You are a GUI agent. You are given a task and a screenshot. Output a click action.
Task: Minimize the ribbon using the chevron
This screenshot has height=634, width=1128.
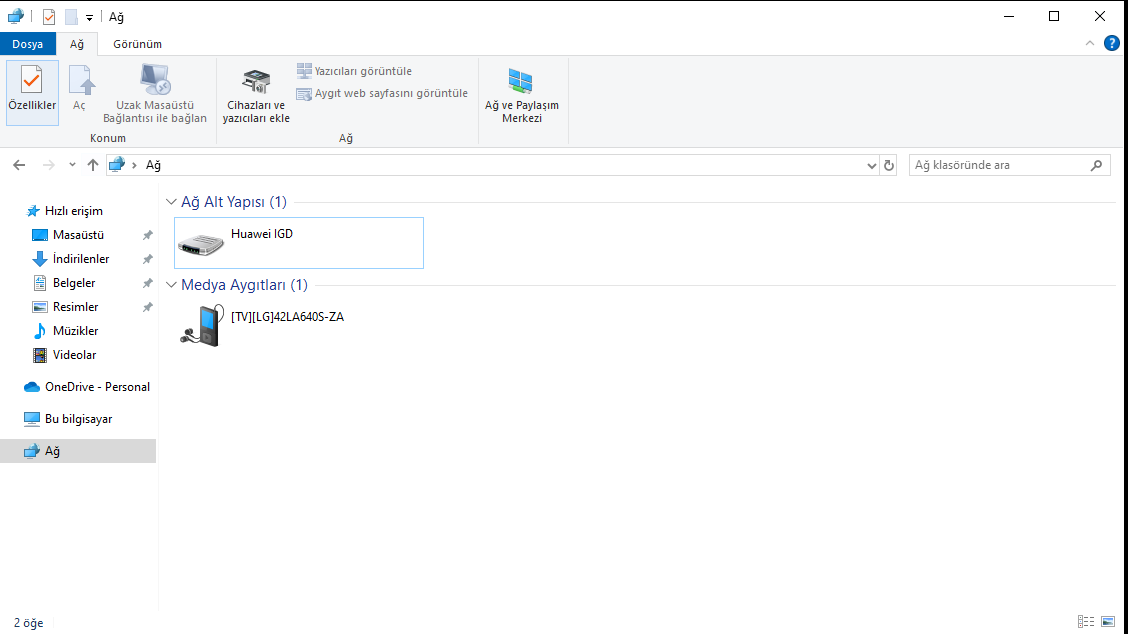tap(1090, 44)
